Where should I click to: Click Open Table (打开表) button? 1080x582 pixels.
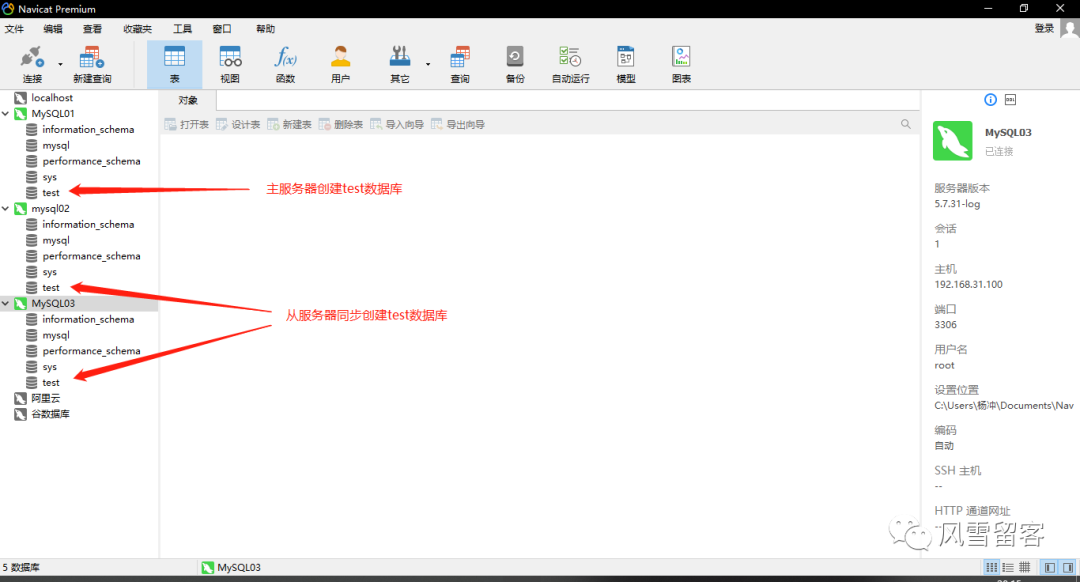click(187, 125)
